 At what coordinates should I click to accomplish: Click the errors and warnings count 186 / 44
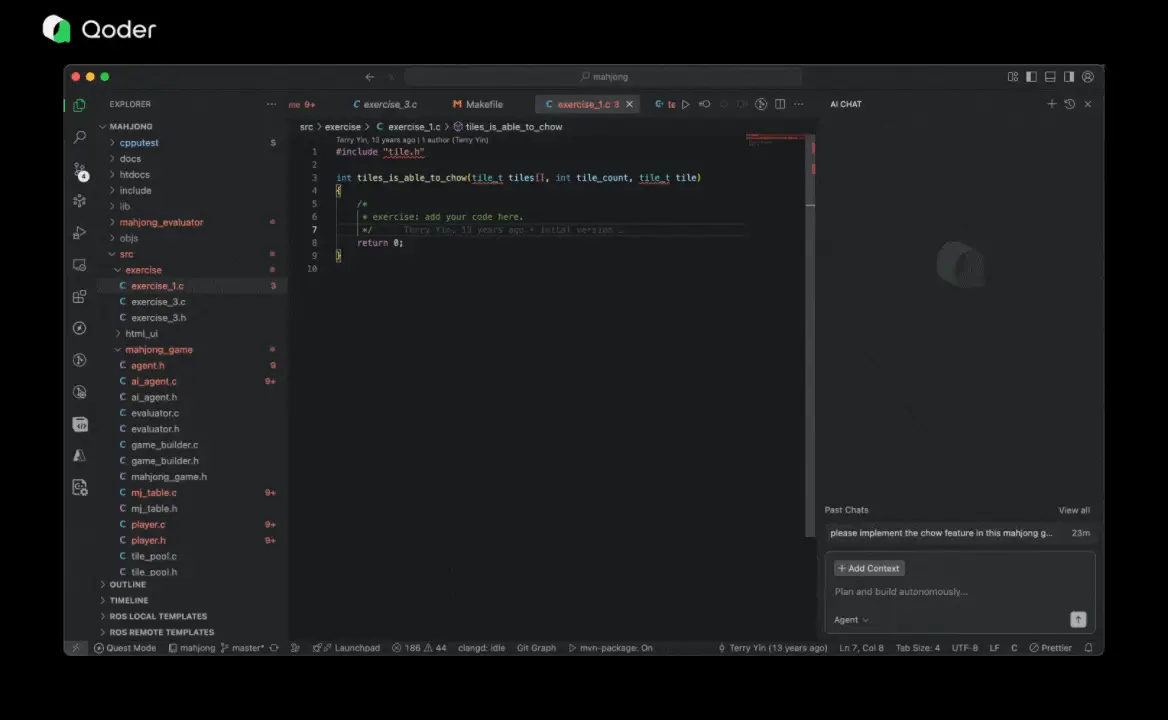click(419, 648)
